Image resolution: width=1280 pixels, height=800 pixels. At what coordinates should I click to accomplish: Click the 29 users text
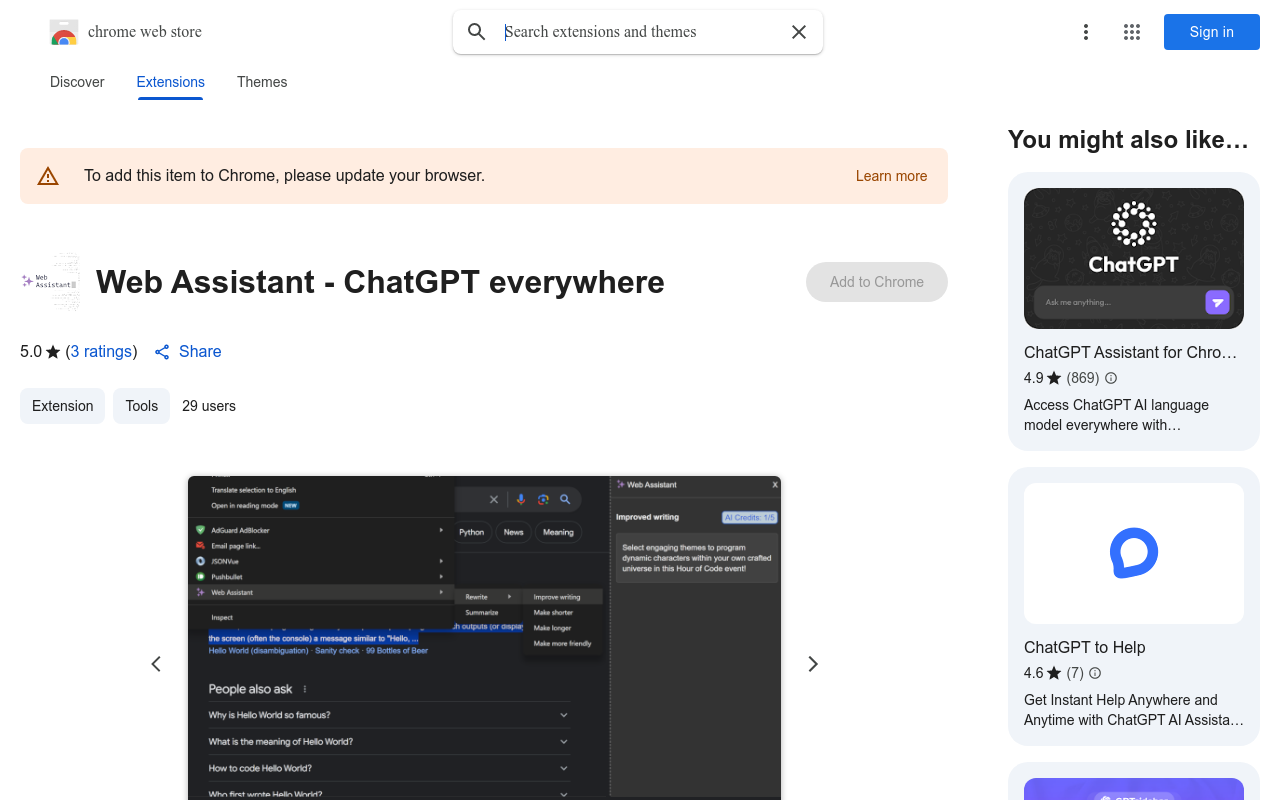point(209,406)
